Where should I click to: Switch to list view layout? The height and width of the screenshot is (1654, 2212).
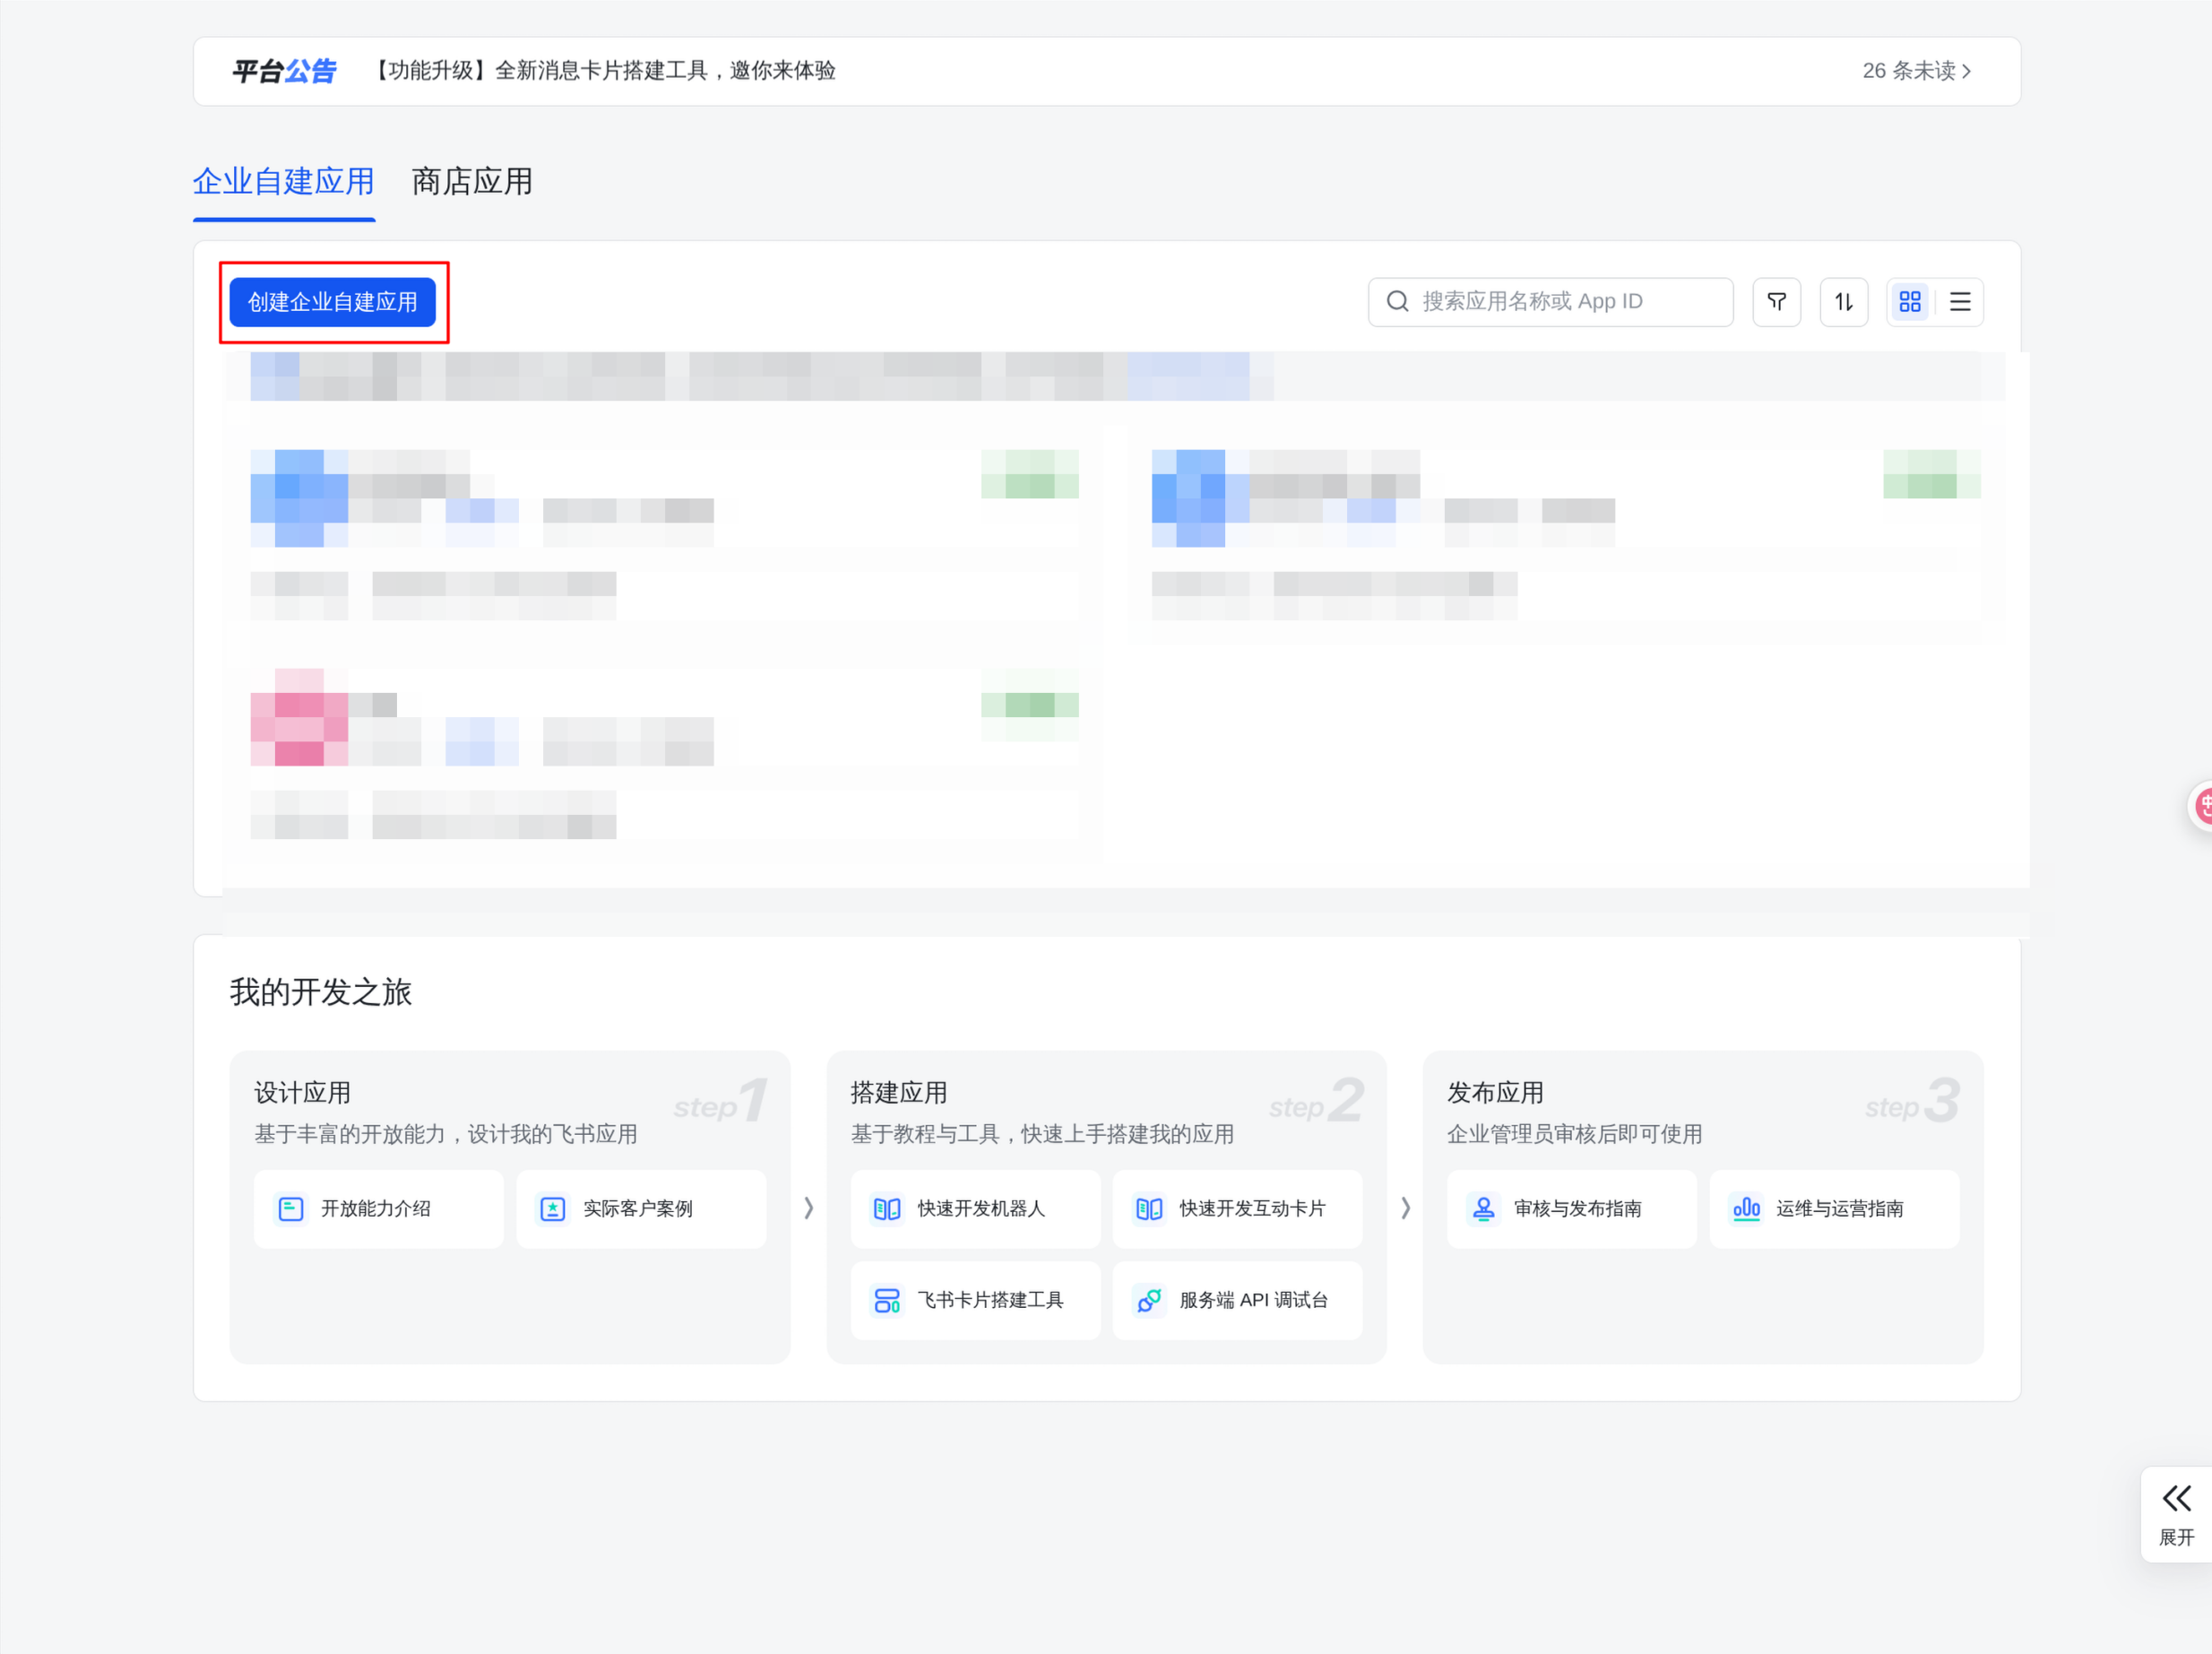pyautogui.click(x=1960, y=302)
